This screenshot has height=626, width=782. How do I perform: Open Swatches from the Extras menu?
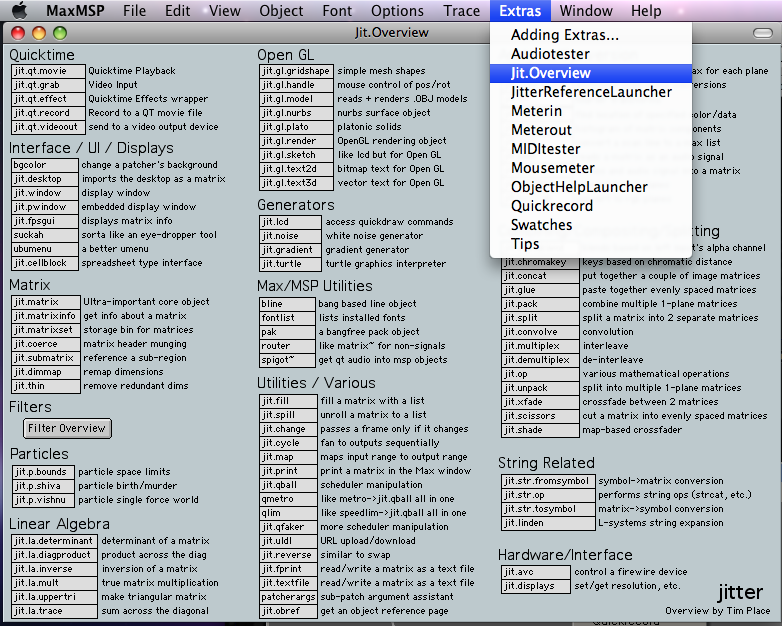(x=591, y=224)
